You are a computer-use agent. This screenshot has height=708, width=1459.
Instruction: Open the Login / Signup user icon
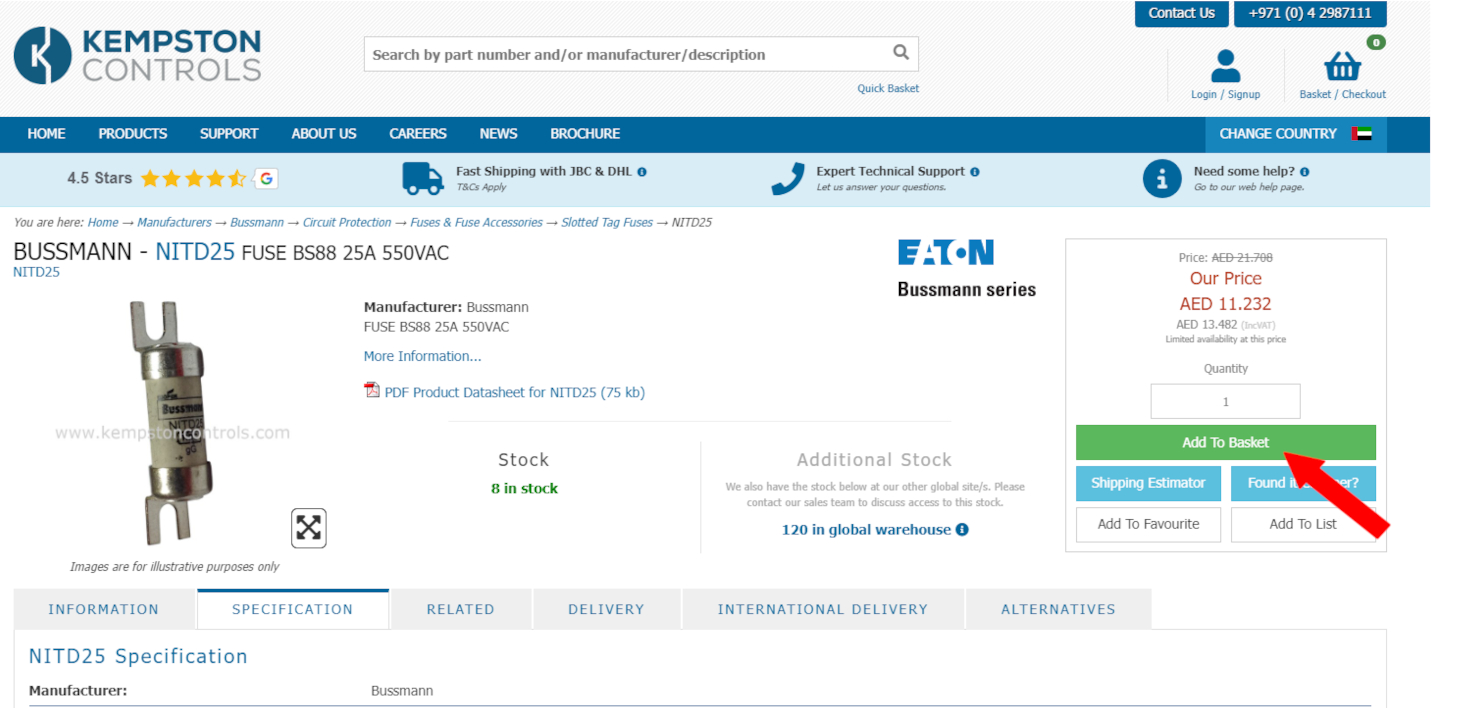tap(1225, 65)
